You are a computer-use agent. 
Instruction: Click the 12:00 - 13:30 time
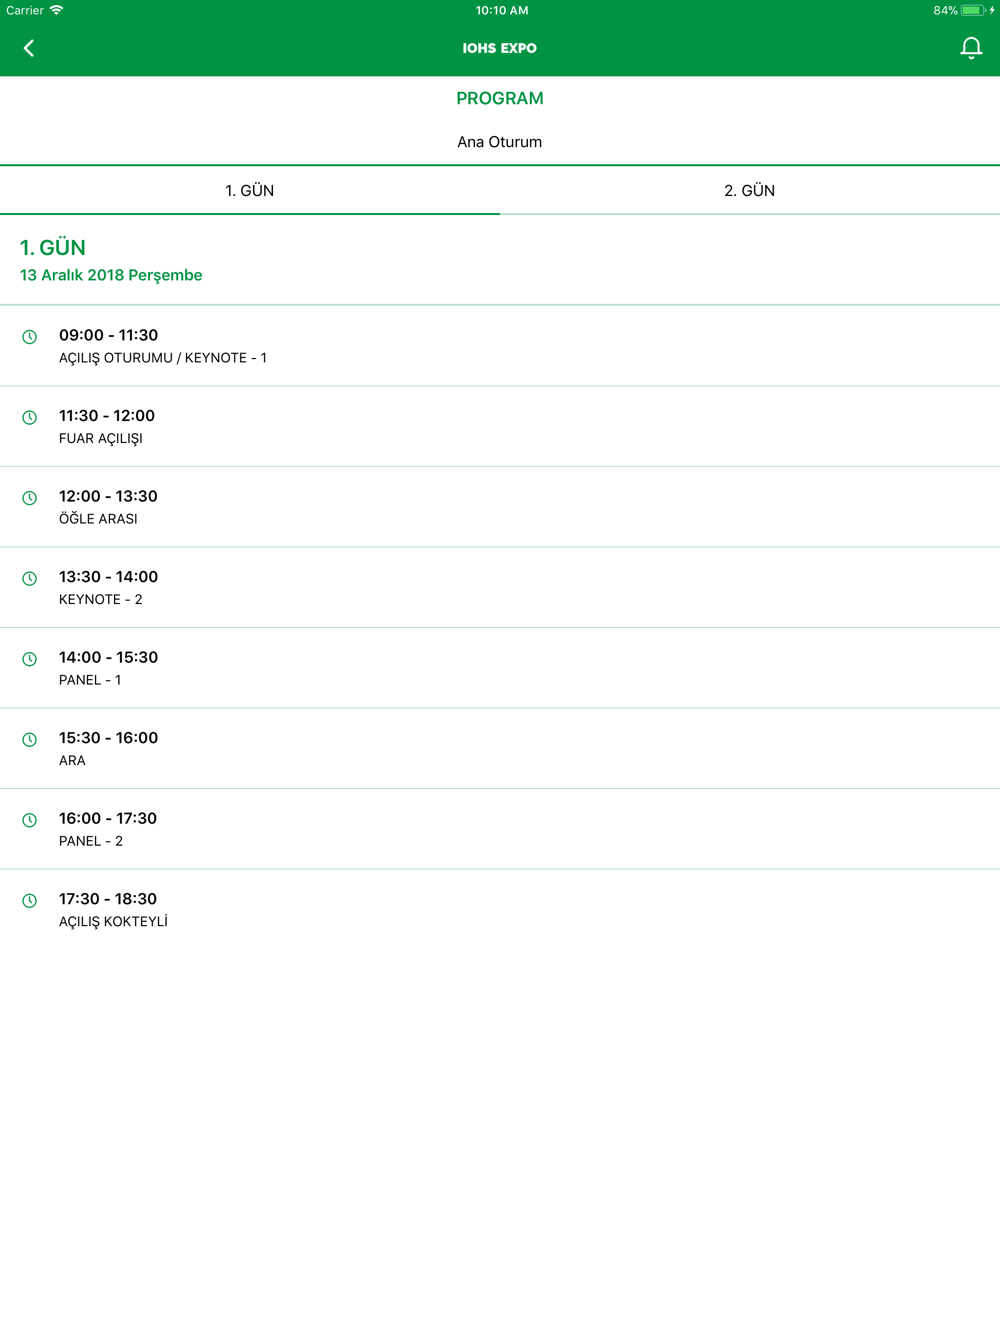point(108,496)
